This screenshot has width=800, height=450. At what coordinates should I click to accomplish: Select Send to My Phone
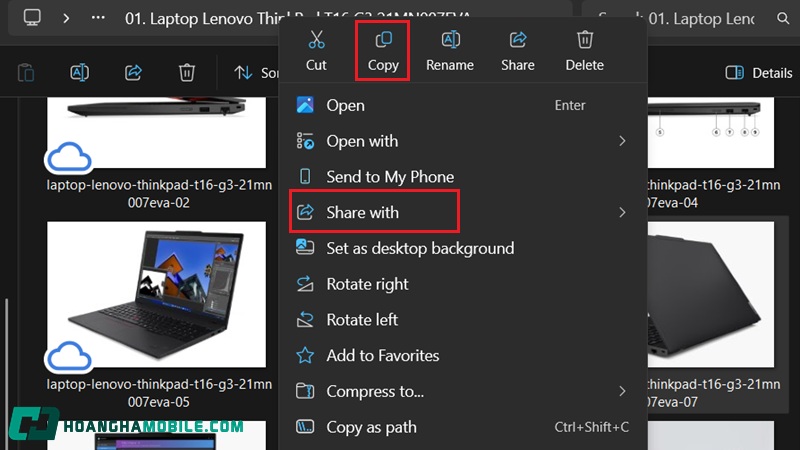coord(463,177)
